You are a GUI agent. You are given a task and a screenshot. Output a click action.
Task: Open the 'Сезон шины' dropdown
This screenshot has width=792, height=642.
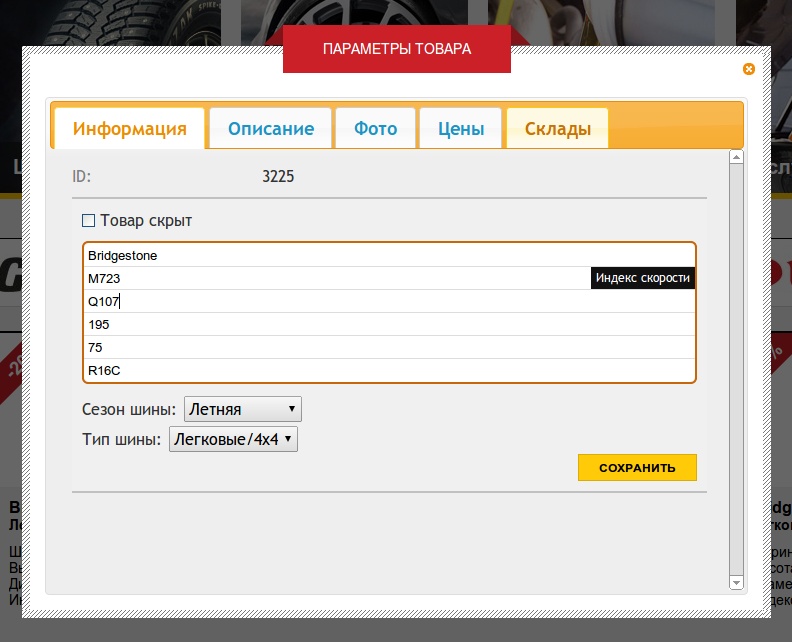pyautogui.click(x=242, y=409)
